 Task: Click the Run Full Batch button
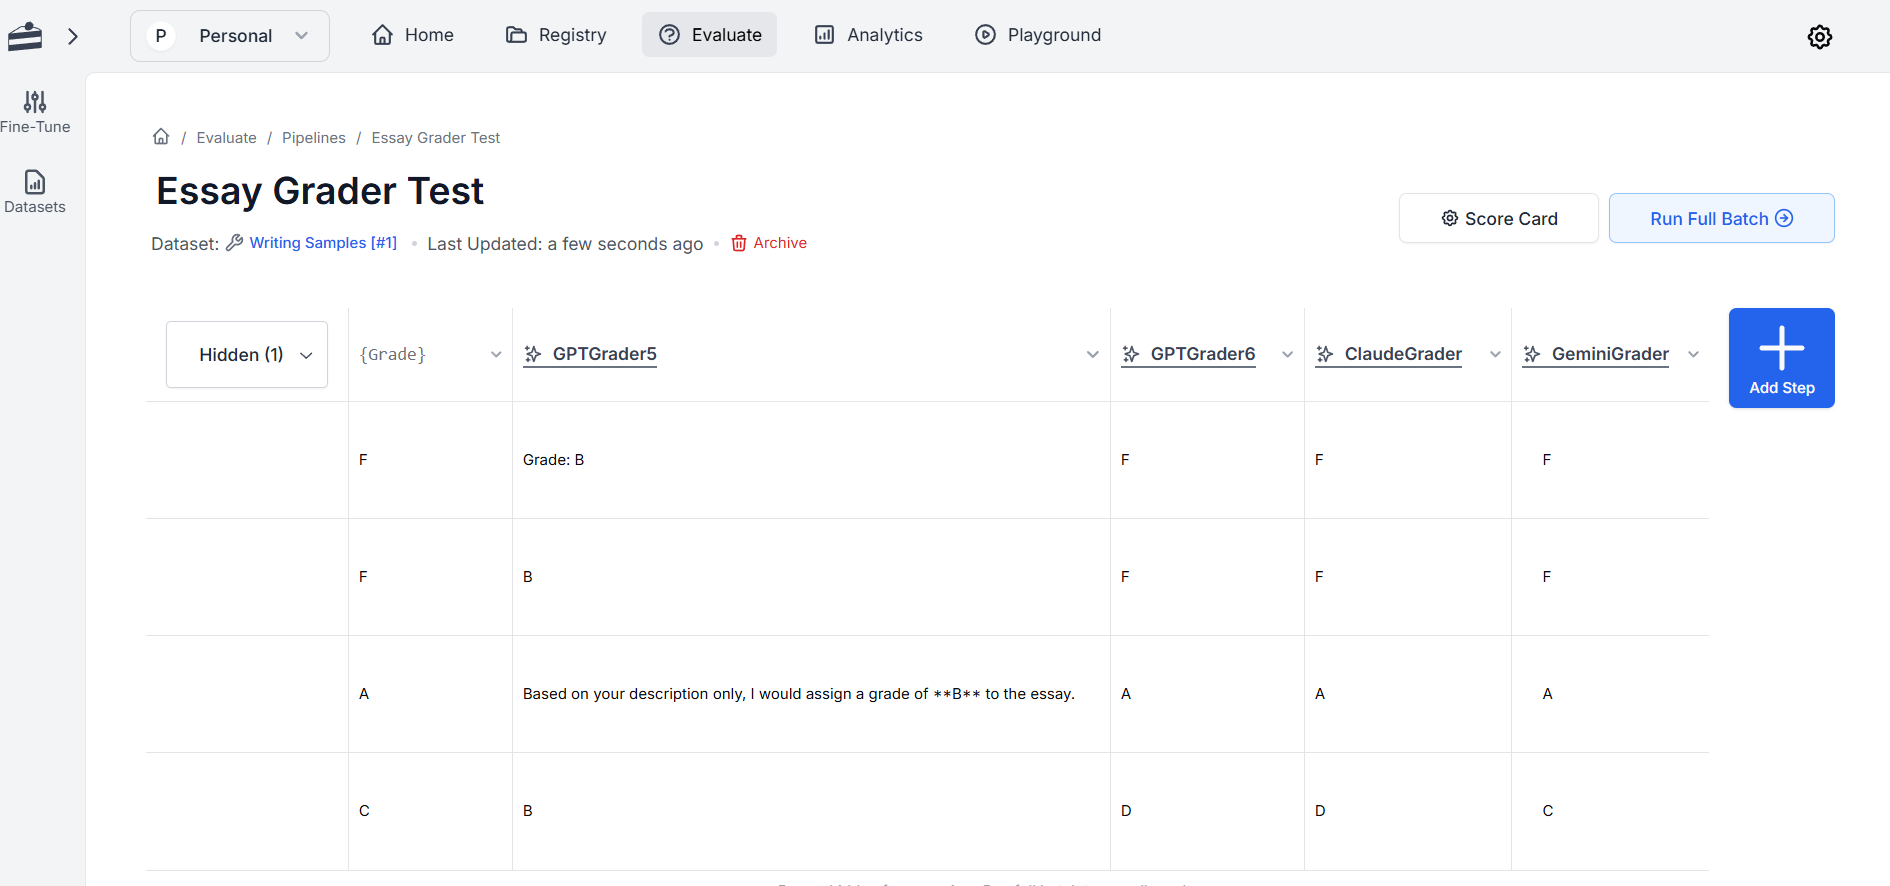tap(1721, 219)
